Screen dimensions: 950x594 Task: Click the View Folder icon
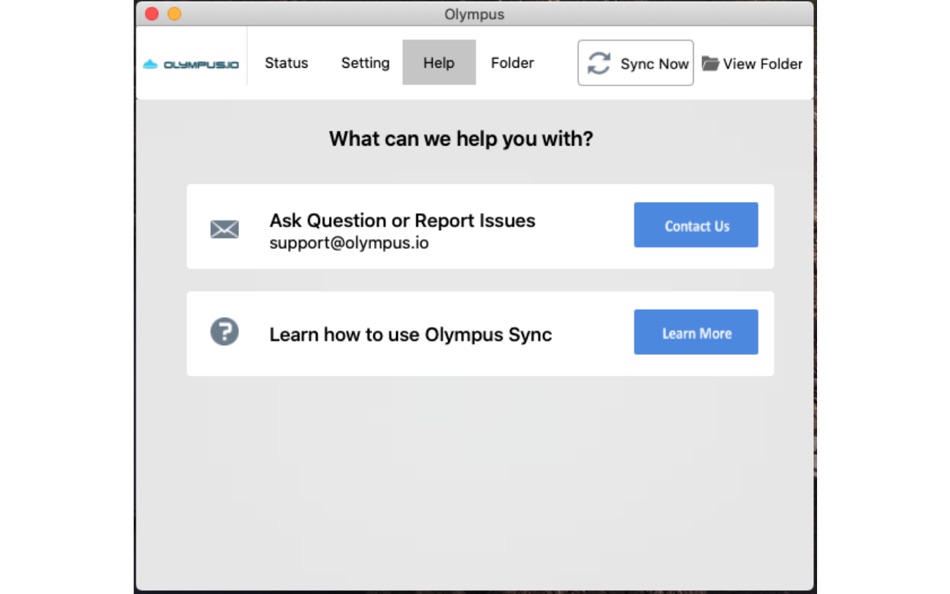pyautogui.click(x=710, y=63)
